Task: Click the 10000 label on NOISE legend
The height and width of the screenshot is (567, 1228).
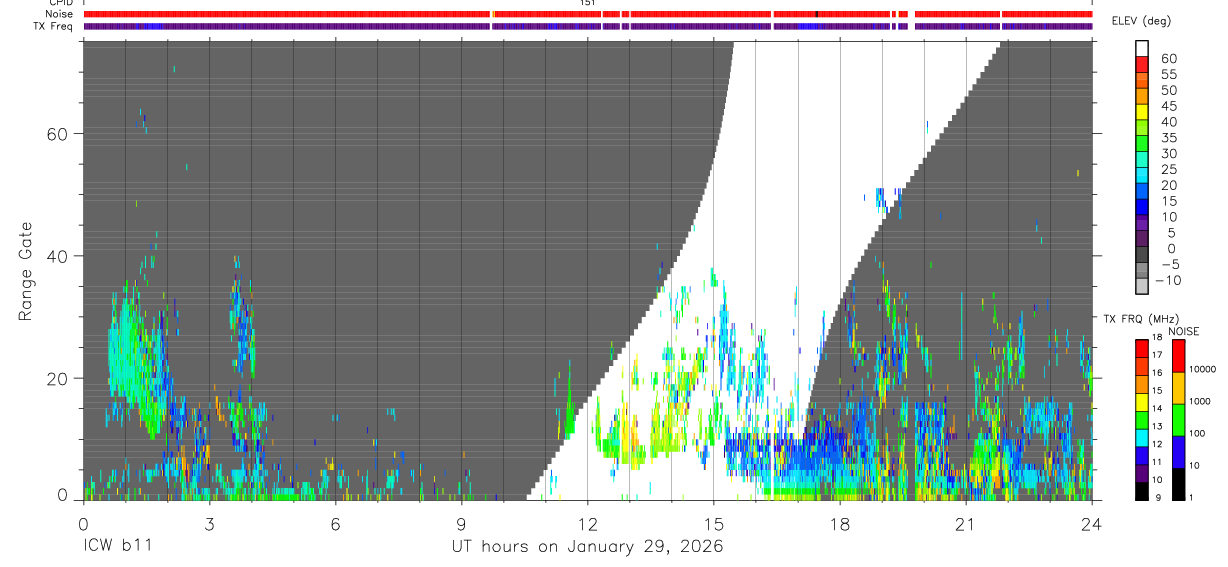Action: point(1203,369)
